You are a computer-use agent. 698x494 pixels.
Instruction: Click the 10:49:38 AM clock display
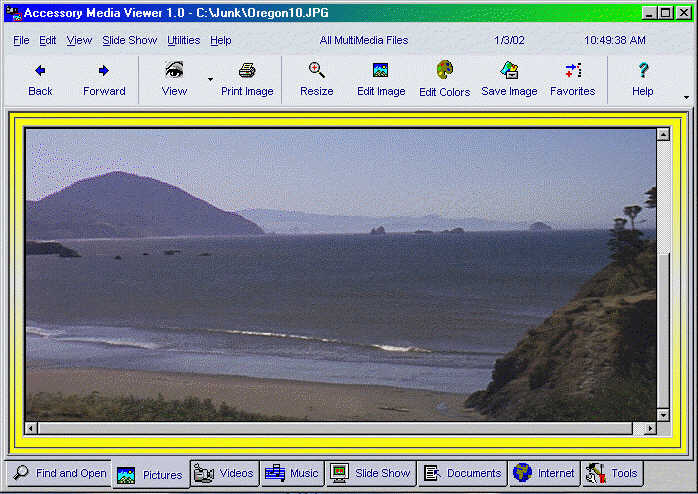pyautogui.click(x=615, y=40)
